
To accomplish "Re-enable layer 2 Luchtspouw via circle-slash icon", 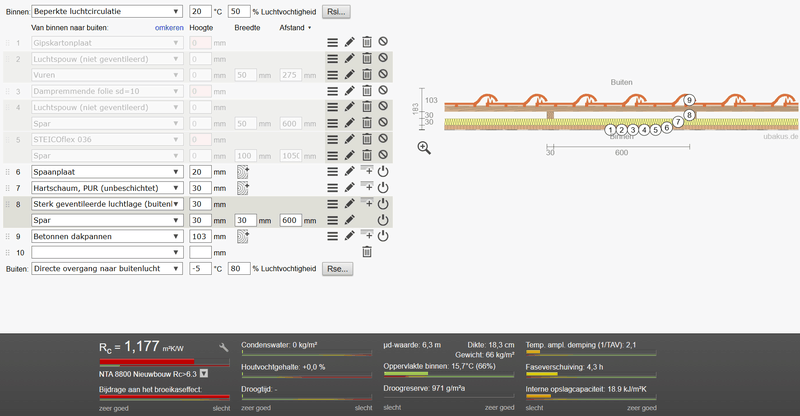I will pos(383,58).
